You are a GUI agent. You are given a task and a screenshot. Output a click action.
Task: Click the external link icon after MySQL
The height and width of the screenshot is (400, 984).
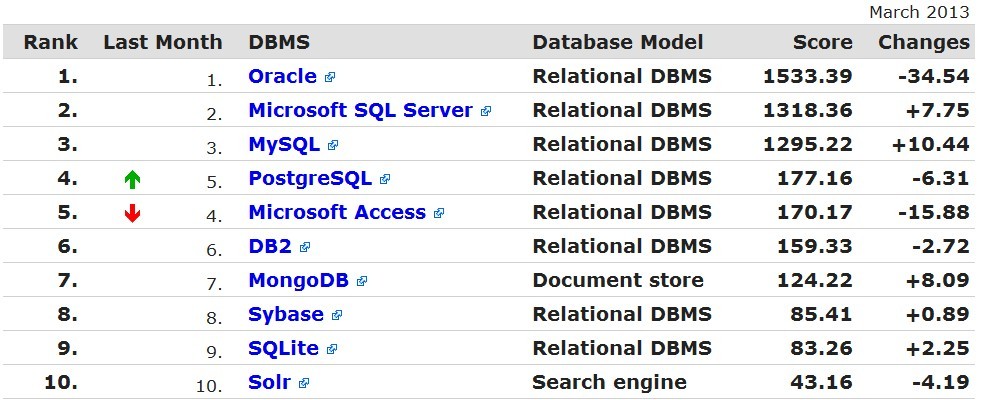[333, 145]
